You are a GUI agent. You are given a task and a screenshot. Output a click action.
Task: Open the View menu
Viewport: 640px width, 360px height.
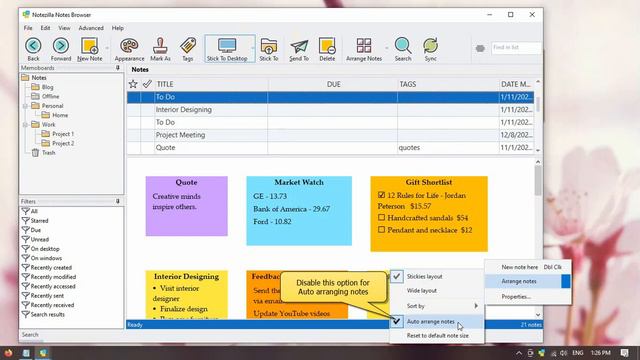tap(64, 28)
